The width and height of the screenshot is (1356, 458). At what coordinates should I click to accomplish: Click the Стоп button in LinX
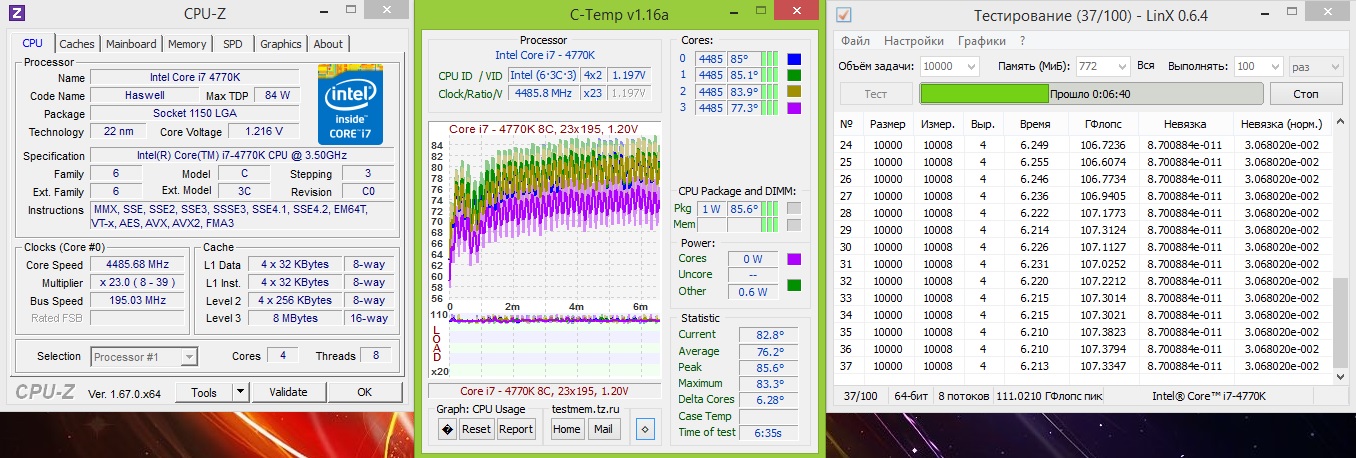click(x=1306, y=93)
